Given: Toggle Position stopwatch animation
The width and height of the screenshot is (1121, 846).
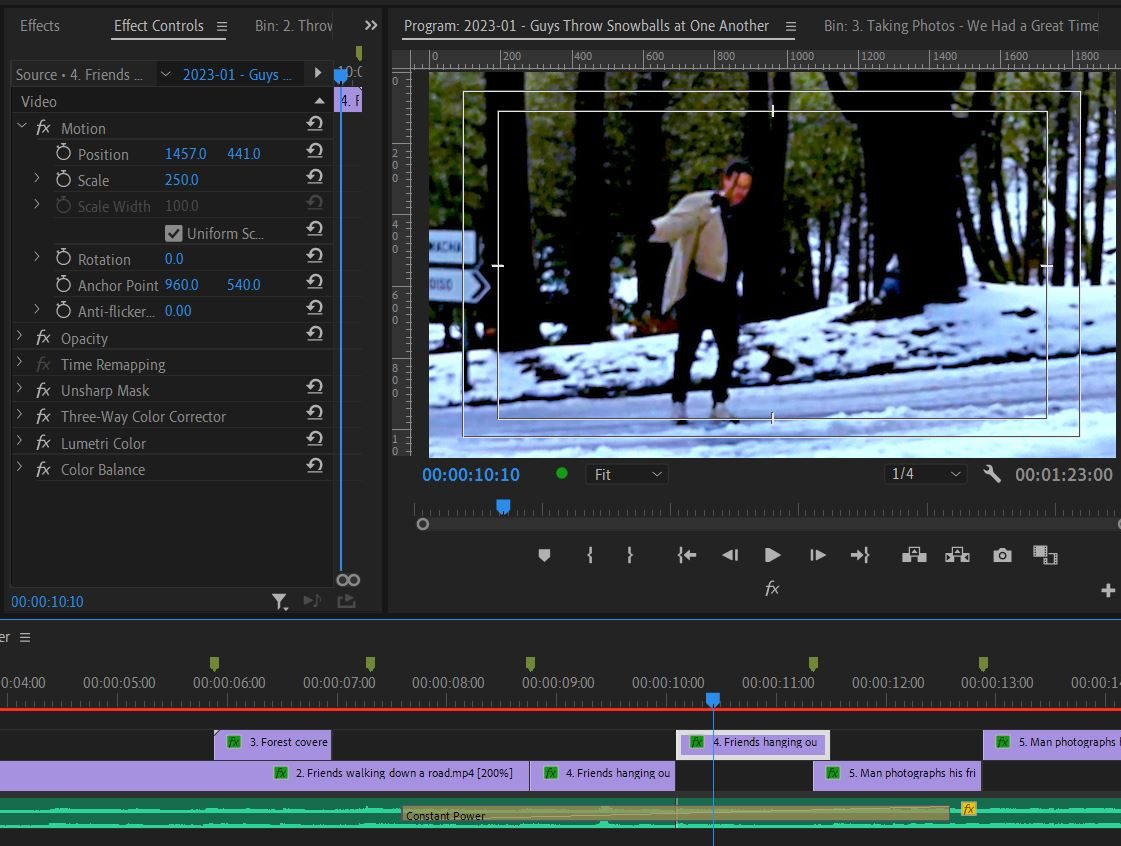Looking at the screenshot, I should (64, 153).
